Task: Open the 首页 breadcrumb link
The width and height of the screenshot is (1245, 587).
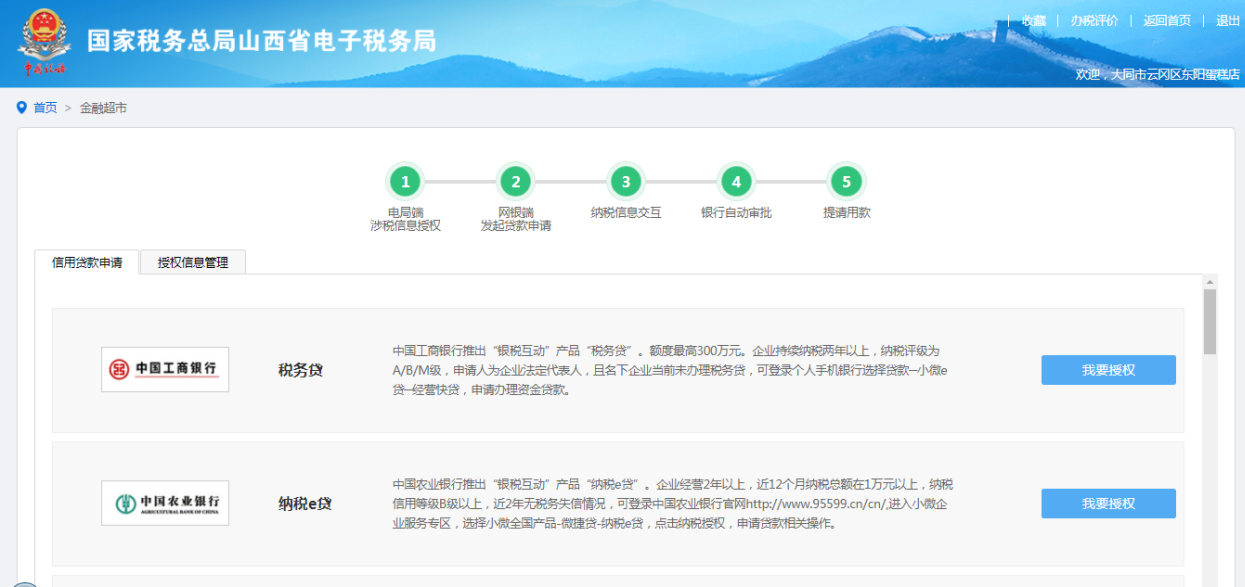Action: (x=45, y=108)
